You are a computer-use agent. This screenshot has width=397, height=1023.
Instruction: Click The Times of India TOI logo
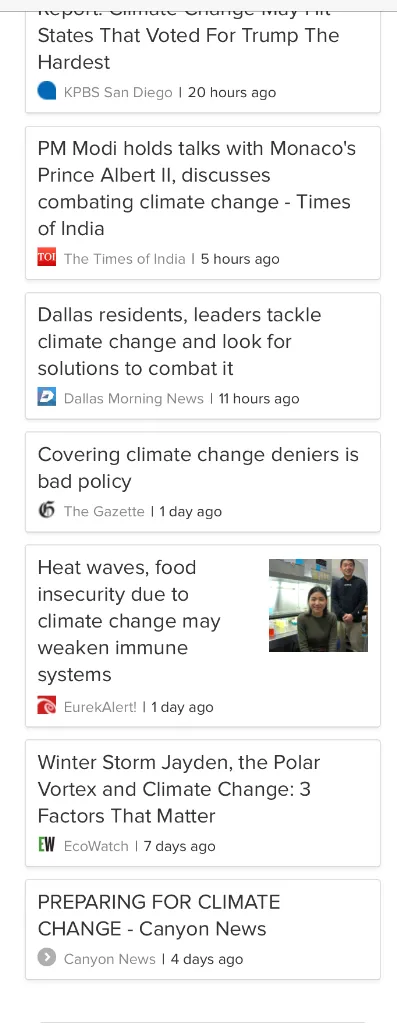tap(46, 258)
